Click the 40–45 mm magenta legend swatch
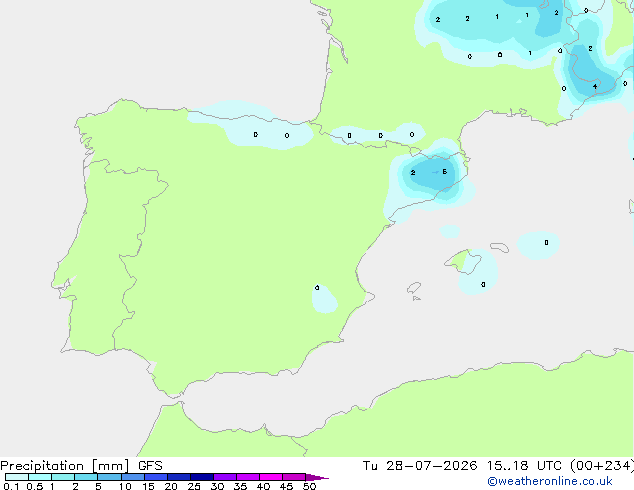 tap(271, 477)
